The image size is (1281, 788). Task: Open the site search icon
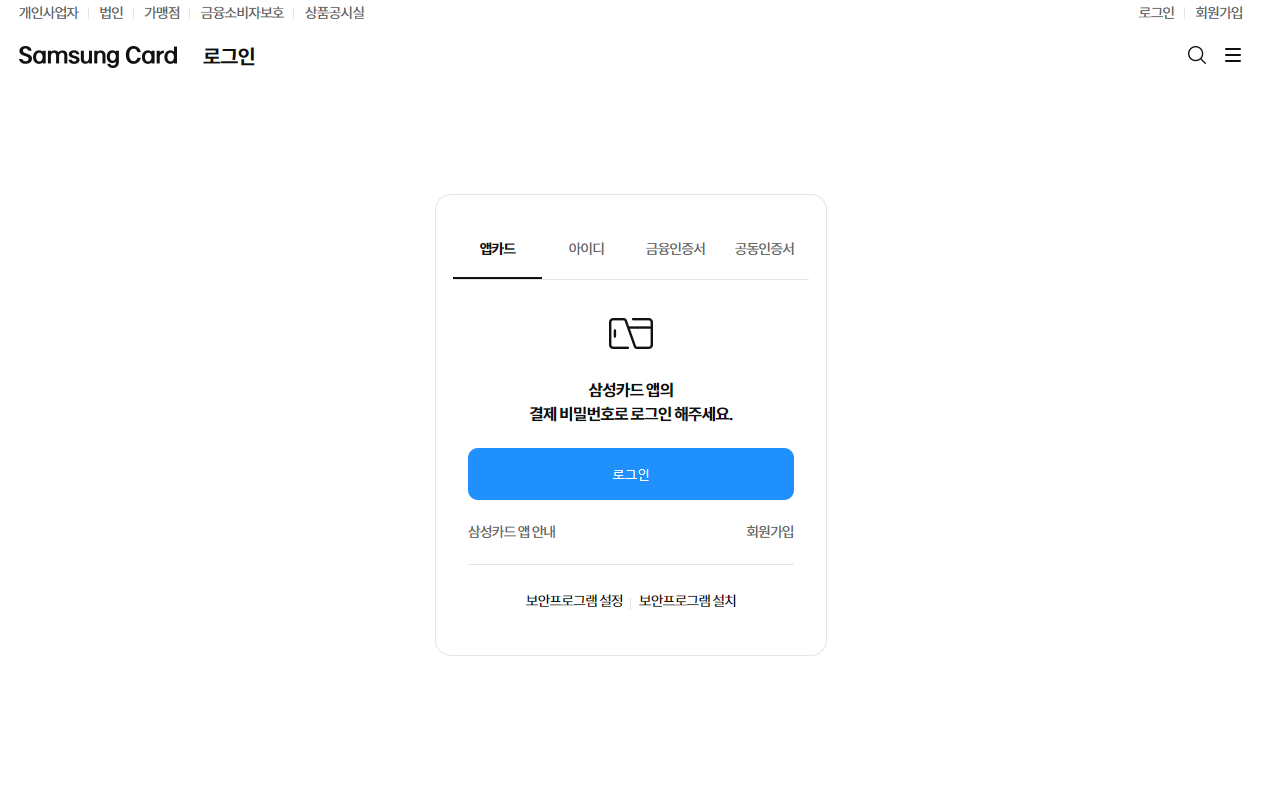click(1196, 55)
